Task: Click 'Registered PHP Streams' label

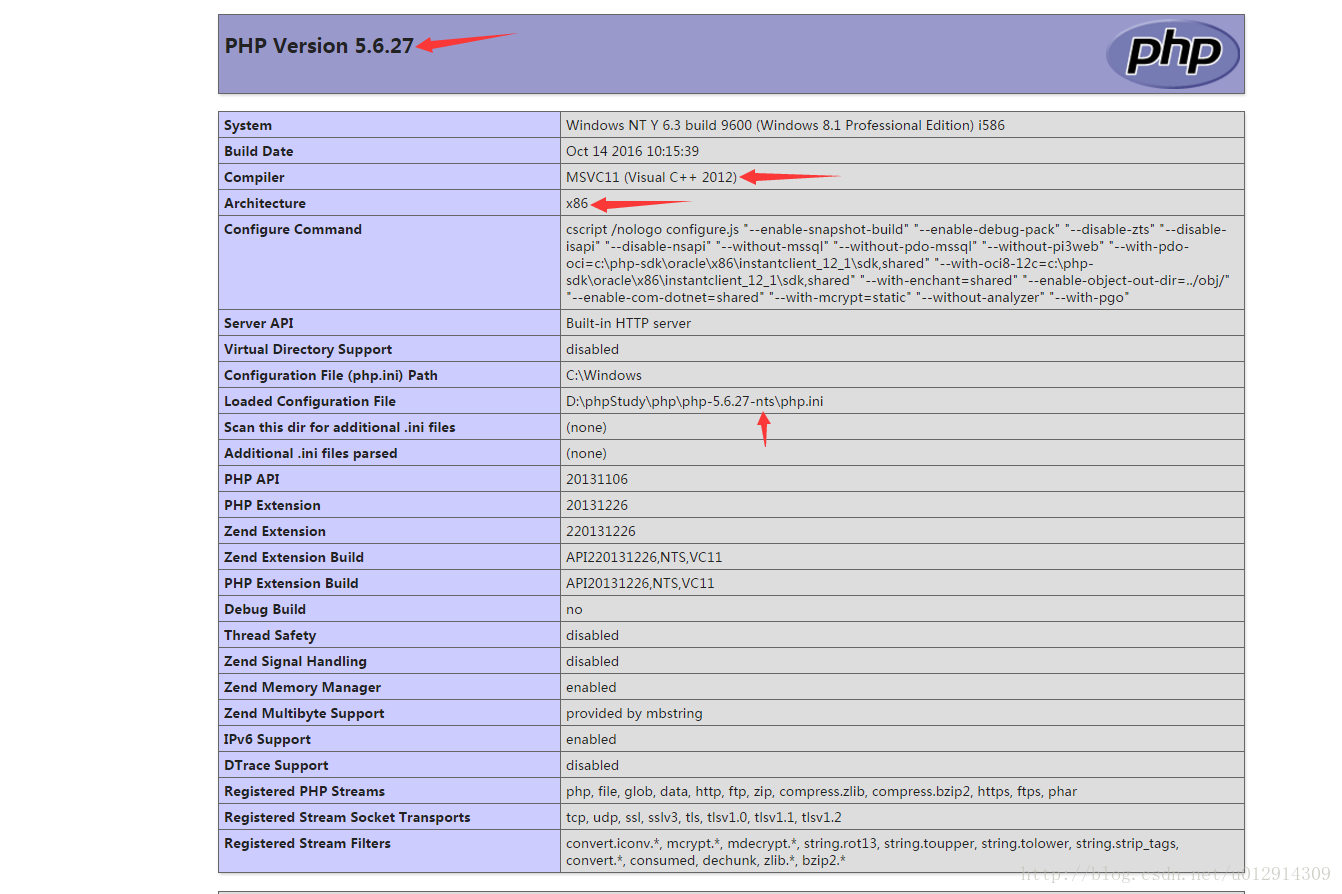Action: [304, 791]
